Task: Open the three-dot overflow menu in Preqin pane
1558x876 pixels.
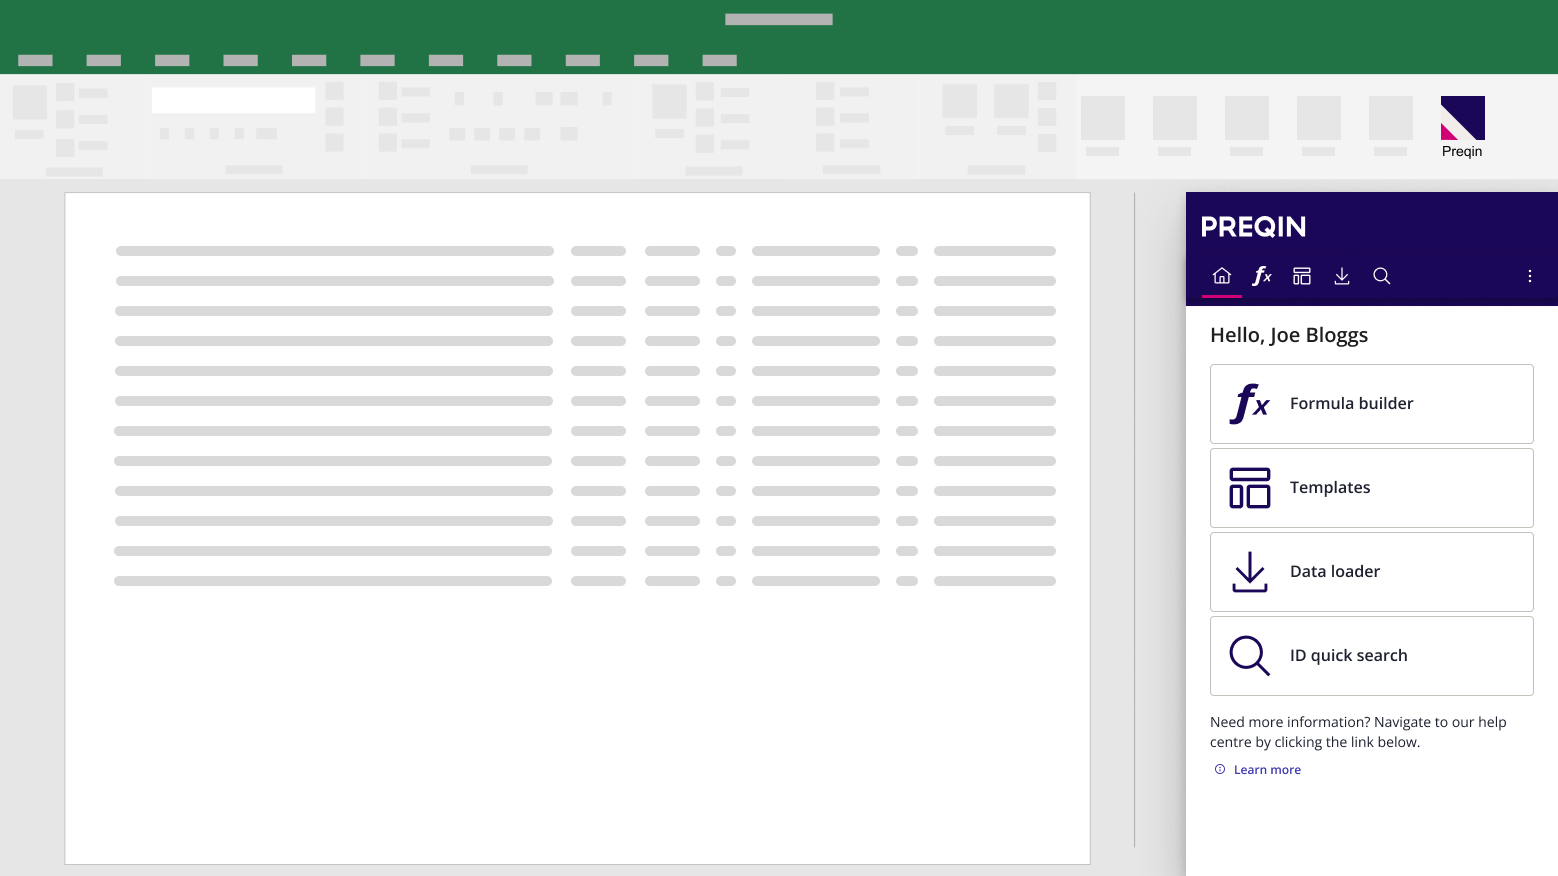Action: coord(1529,275)
